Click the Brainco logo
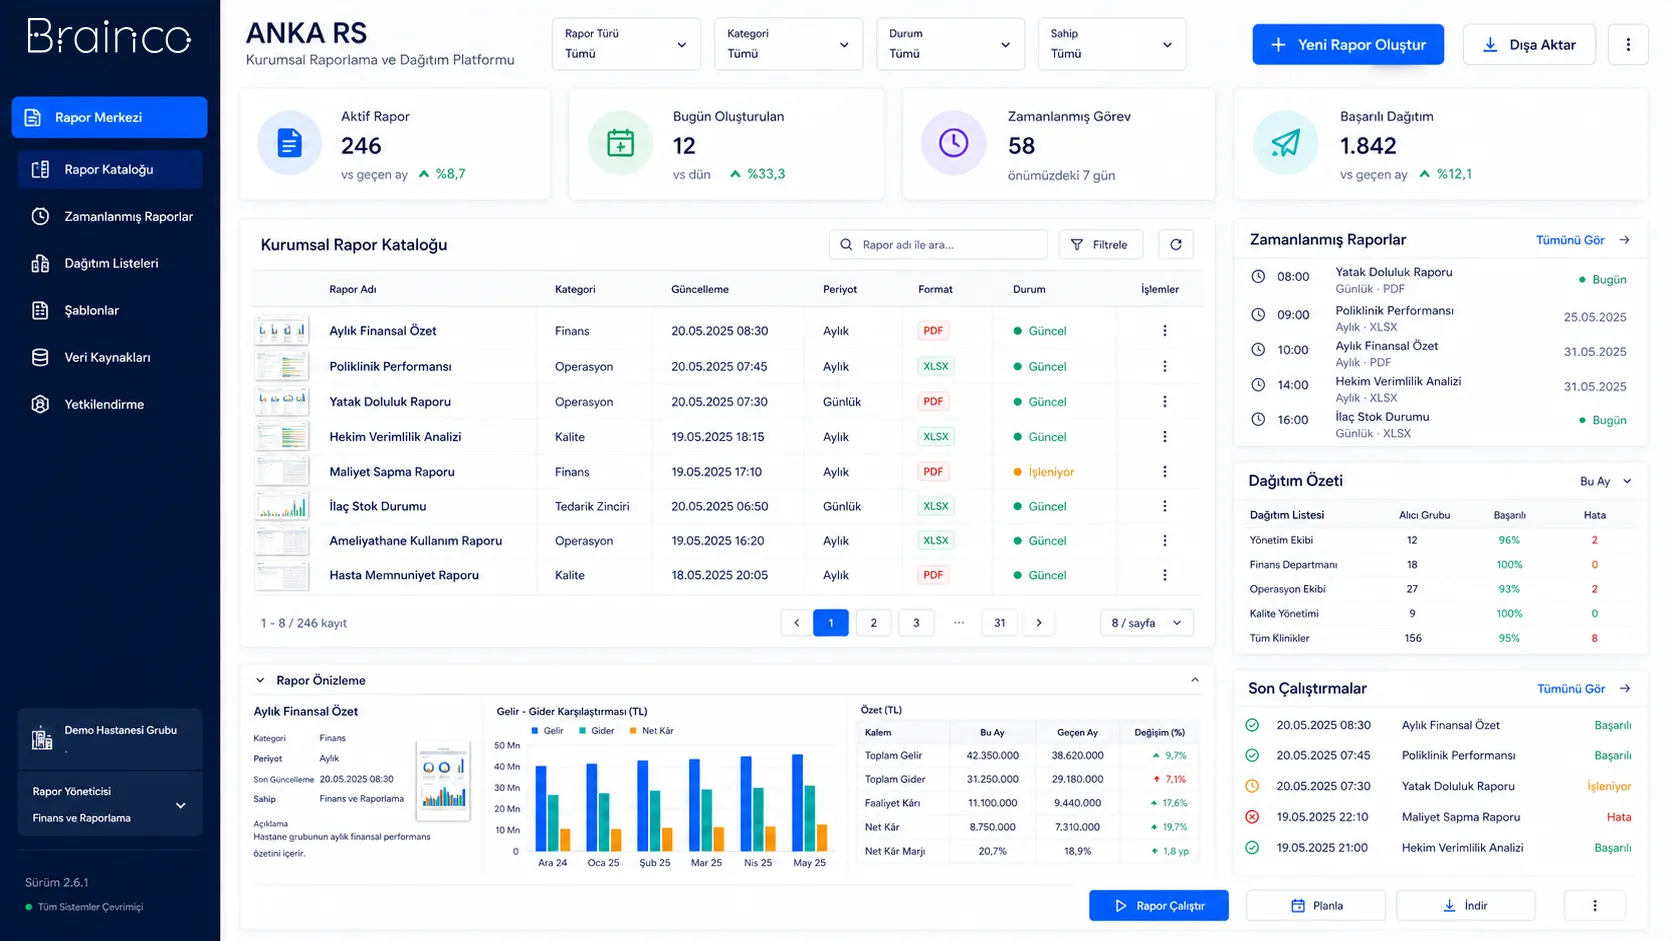This screenshot has height=941, width=1672. click(x=108, y=37)
